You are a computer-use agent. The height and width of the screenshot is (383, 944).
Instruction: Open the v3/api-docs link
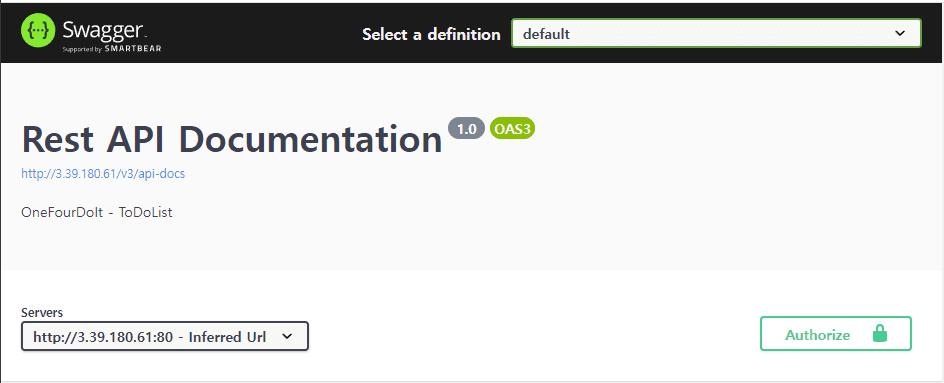click(x=103, y=174)
